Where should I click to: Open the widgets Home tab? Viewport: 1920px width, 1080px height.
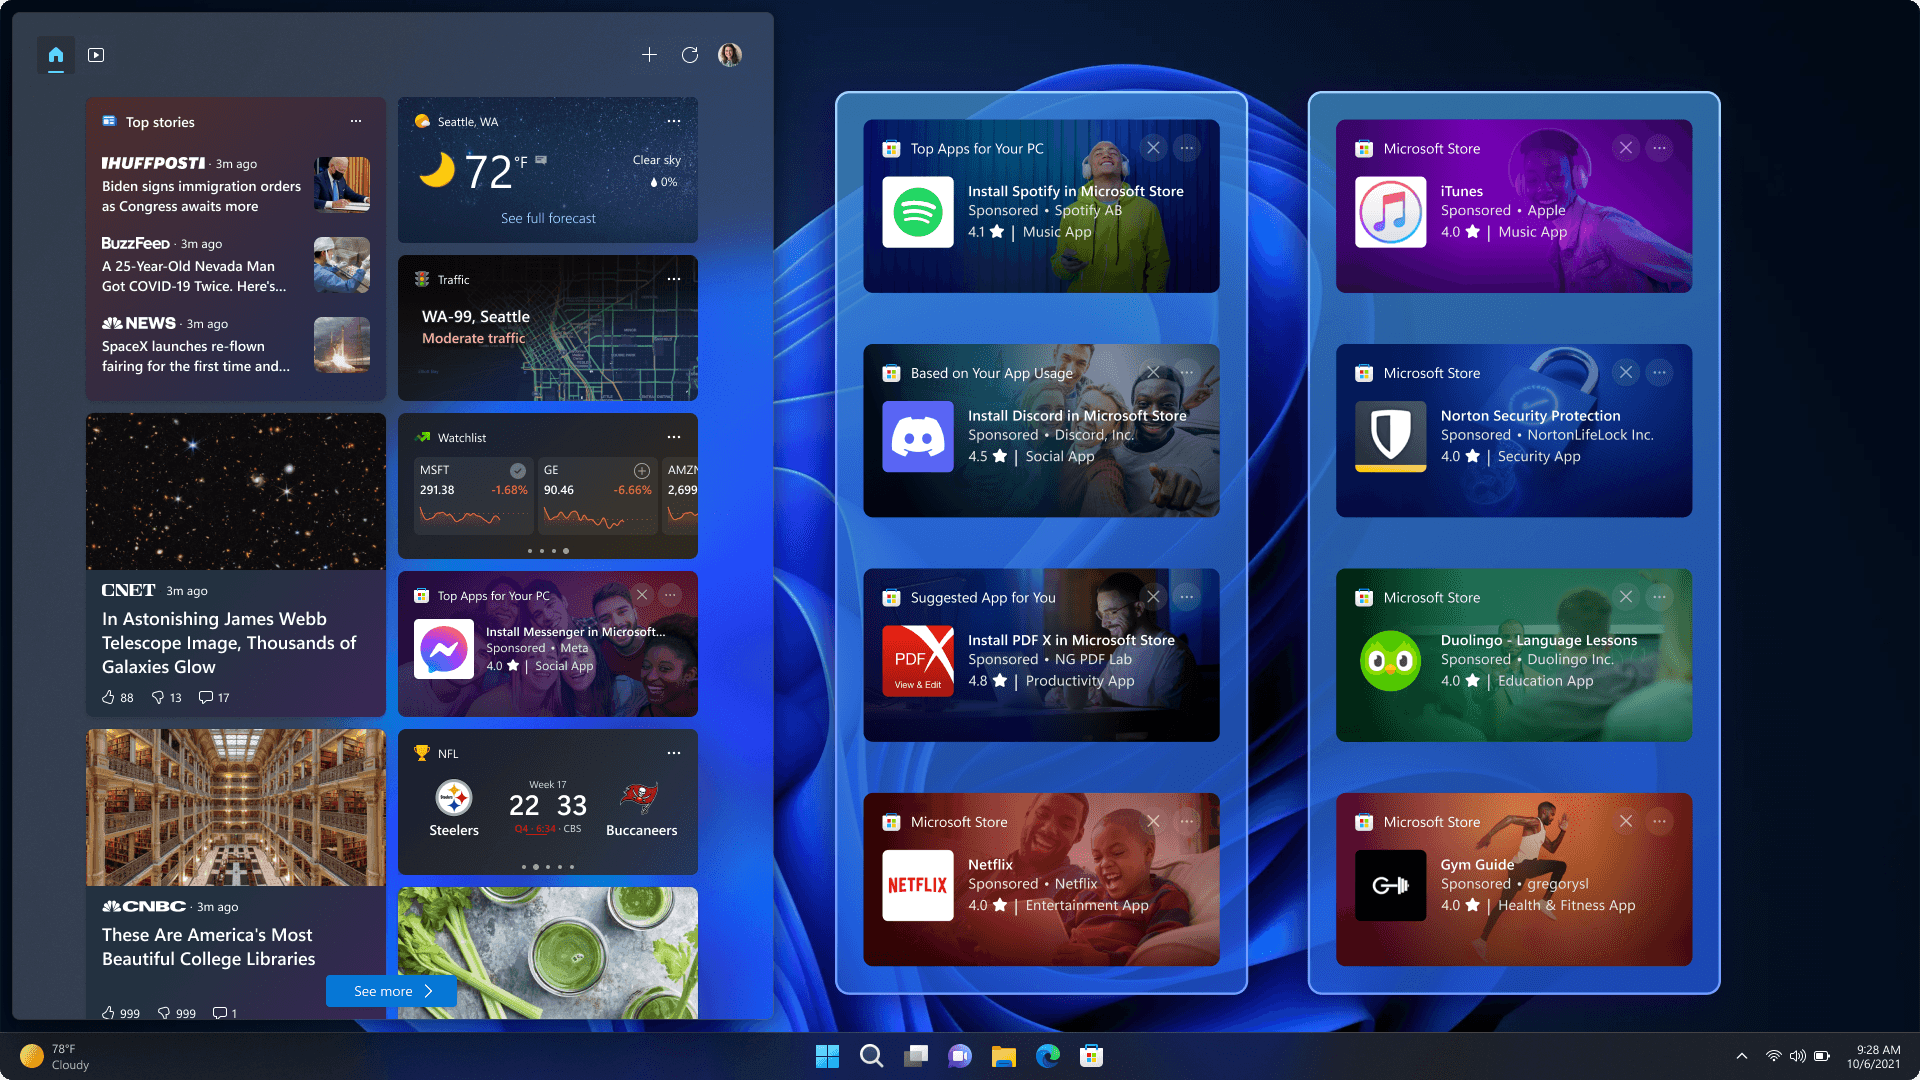click(x=56, y=55)
